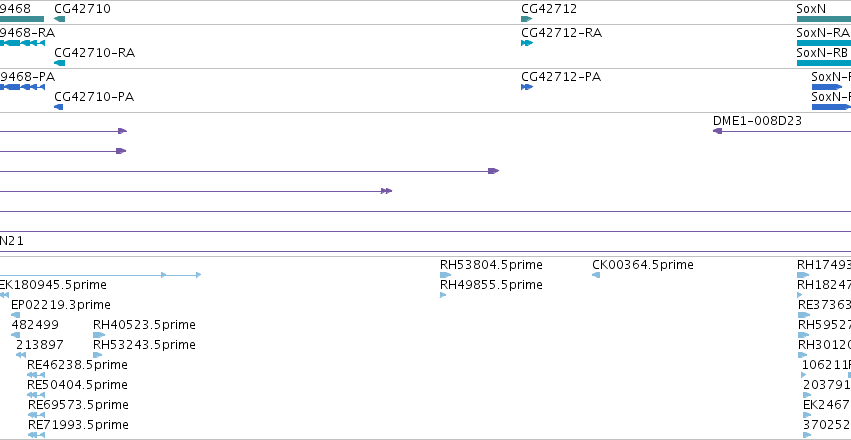Click the DME1-008D23 feature label
The image size is (851, 440).
[757, 121]
